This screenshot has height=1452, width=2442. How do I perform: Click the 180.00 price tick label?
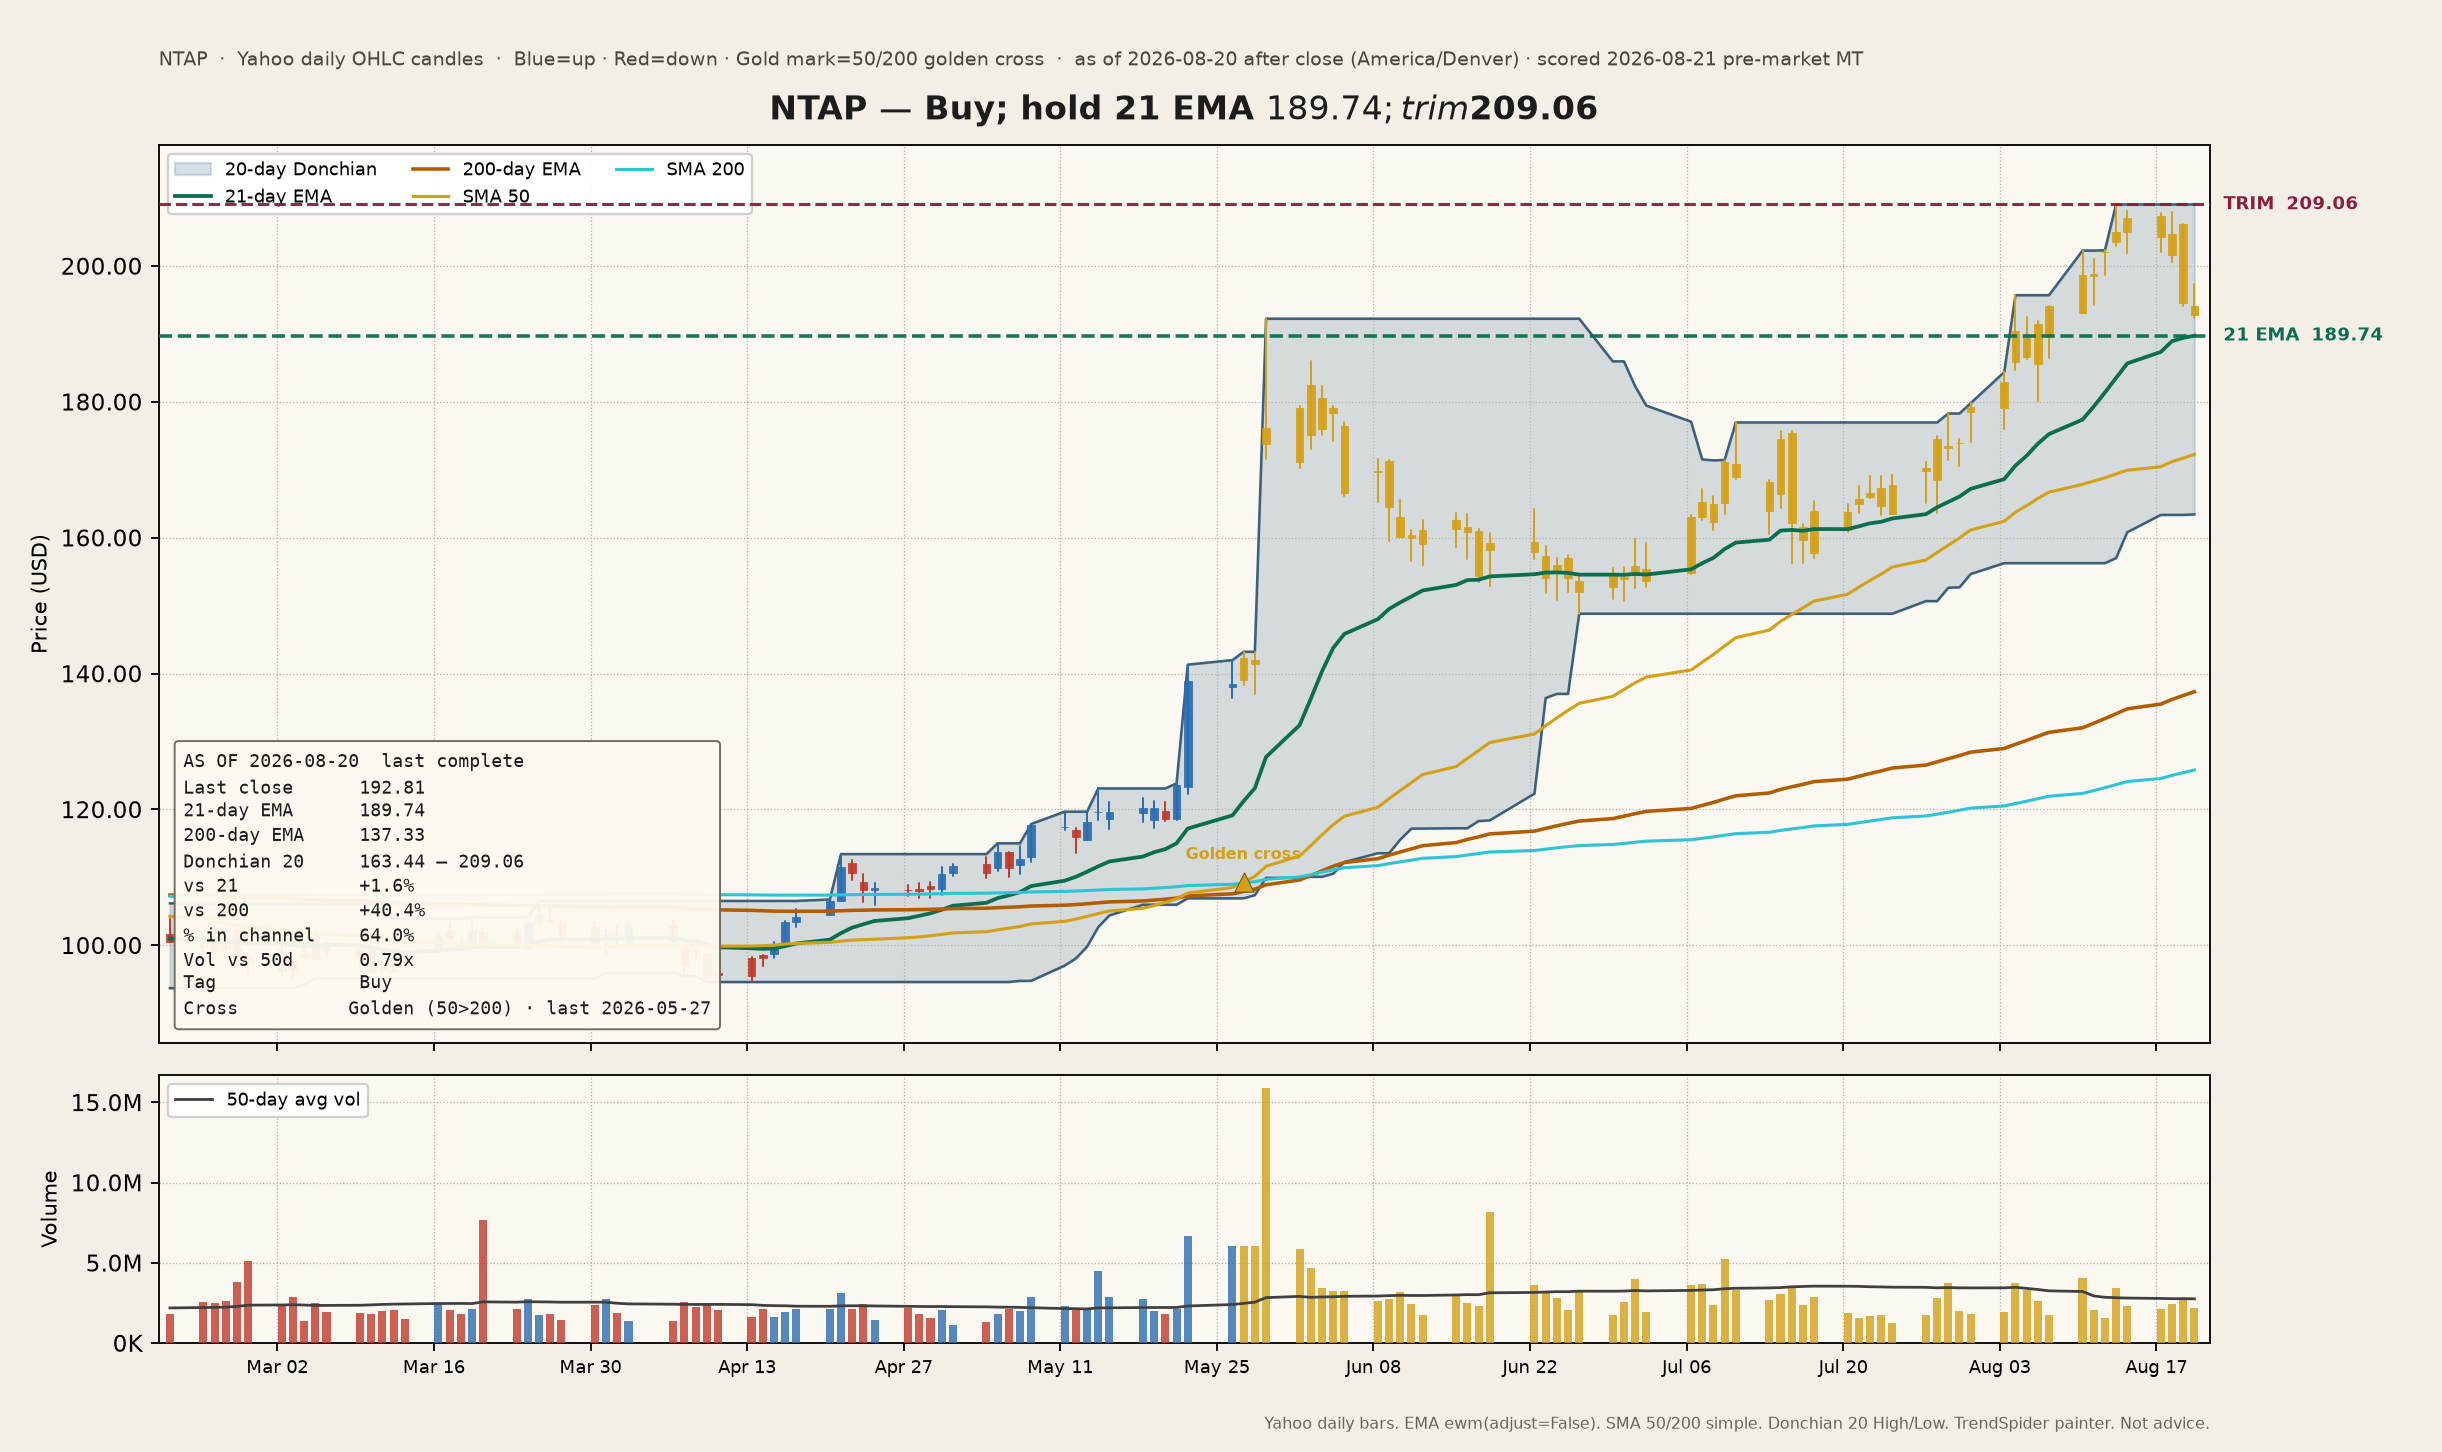[101, 403]
